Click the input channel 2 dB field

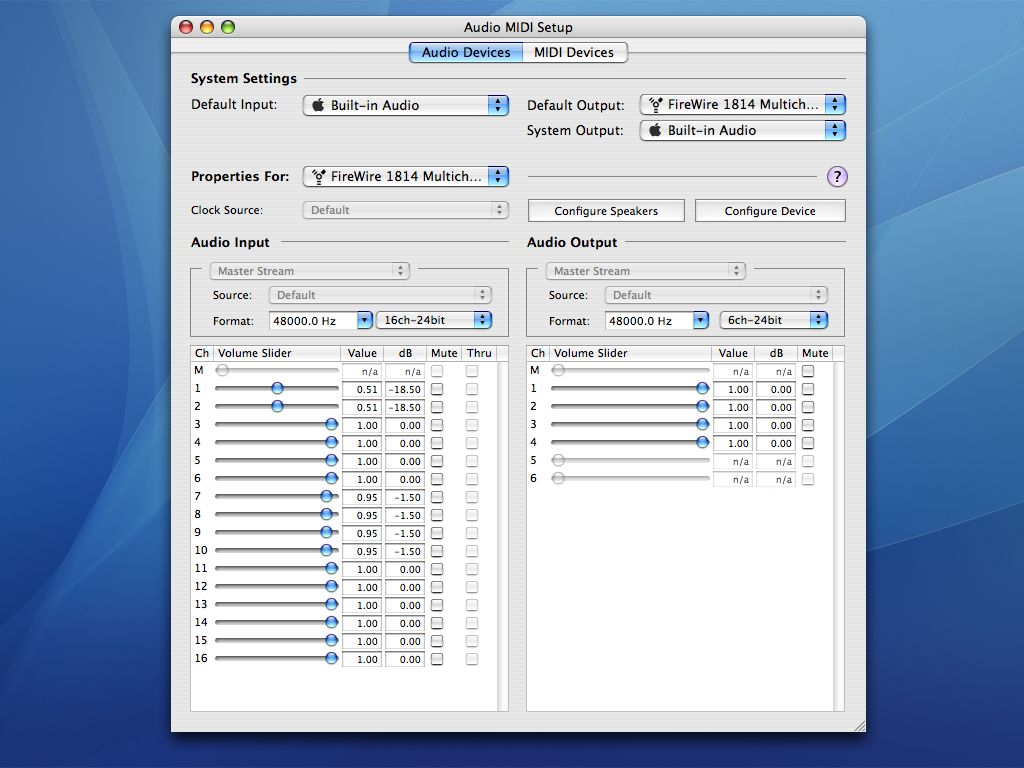click(405, 408)
